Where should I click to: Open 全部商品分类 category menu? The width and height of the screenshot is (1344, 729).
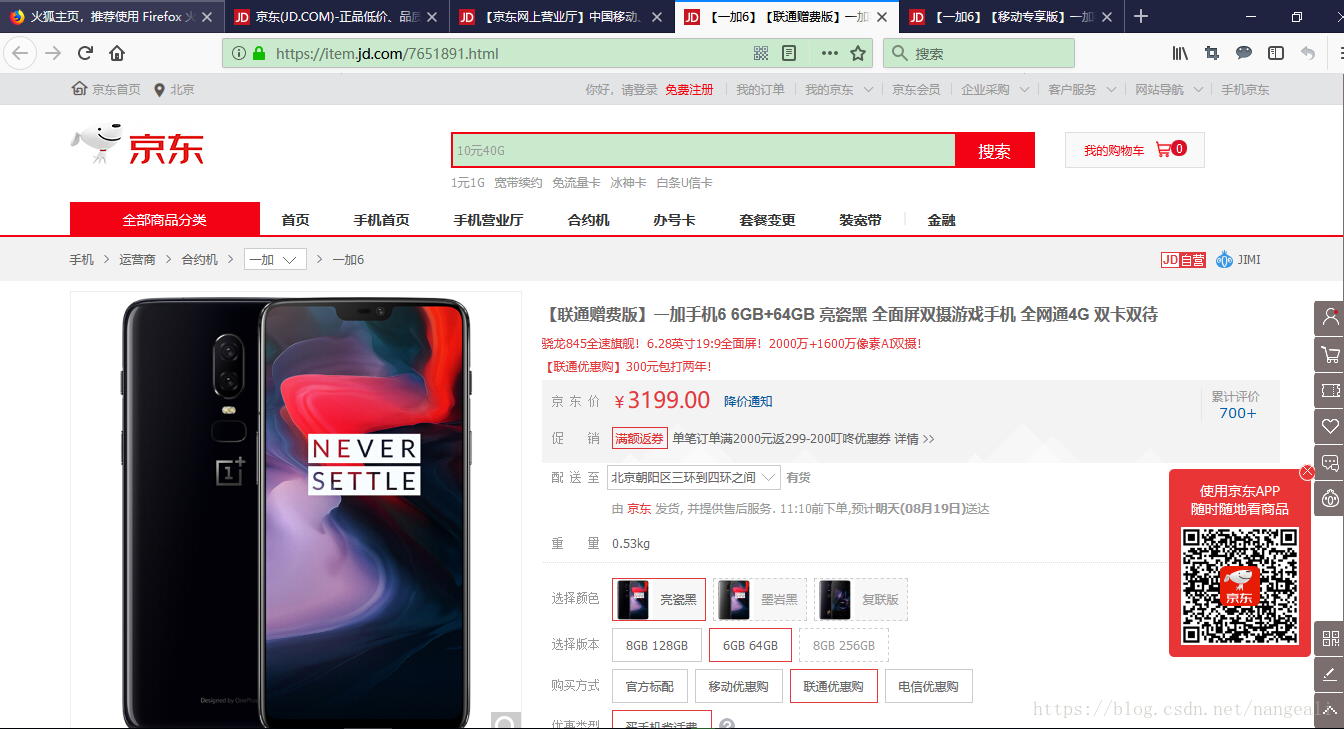click(x=165, y=219)
